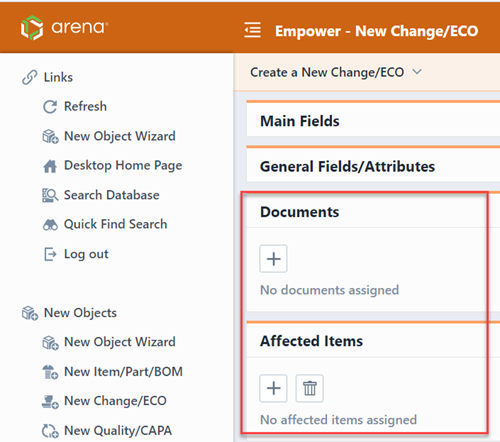Viewport: 500px width, 442px height.
Task: Click the Log out door icon
Action: point(50,254)
